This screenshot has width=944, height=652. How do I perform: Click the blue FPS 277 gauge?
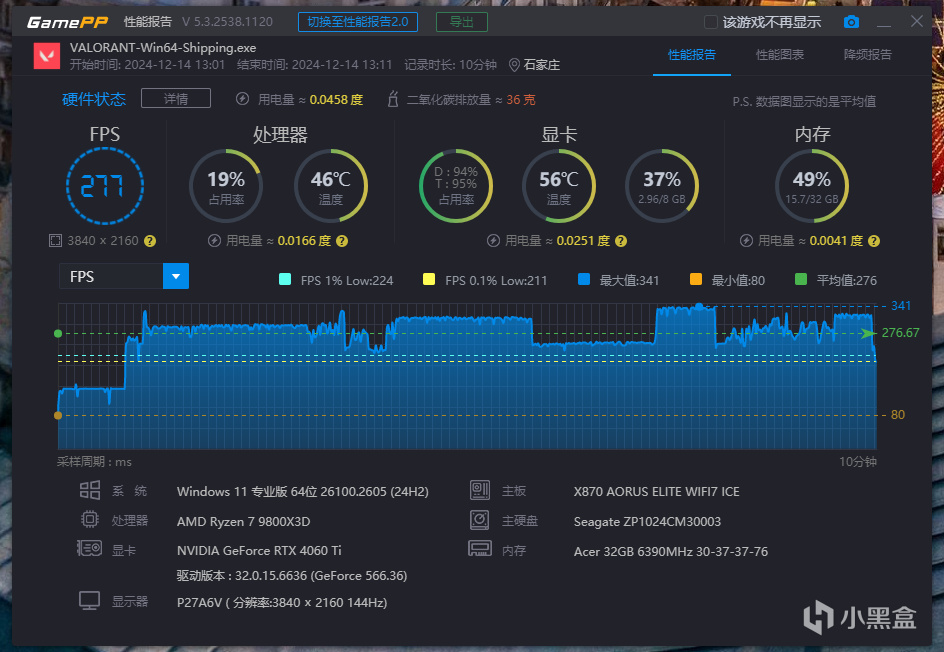tap(105, 185)
